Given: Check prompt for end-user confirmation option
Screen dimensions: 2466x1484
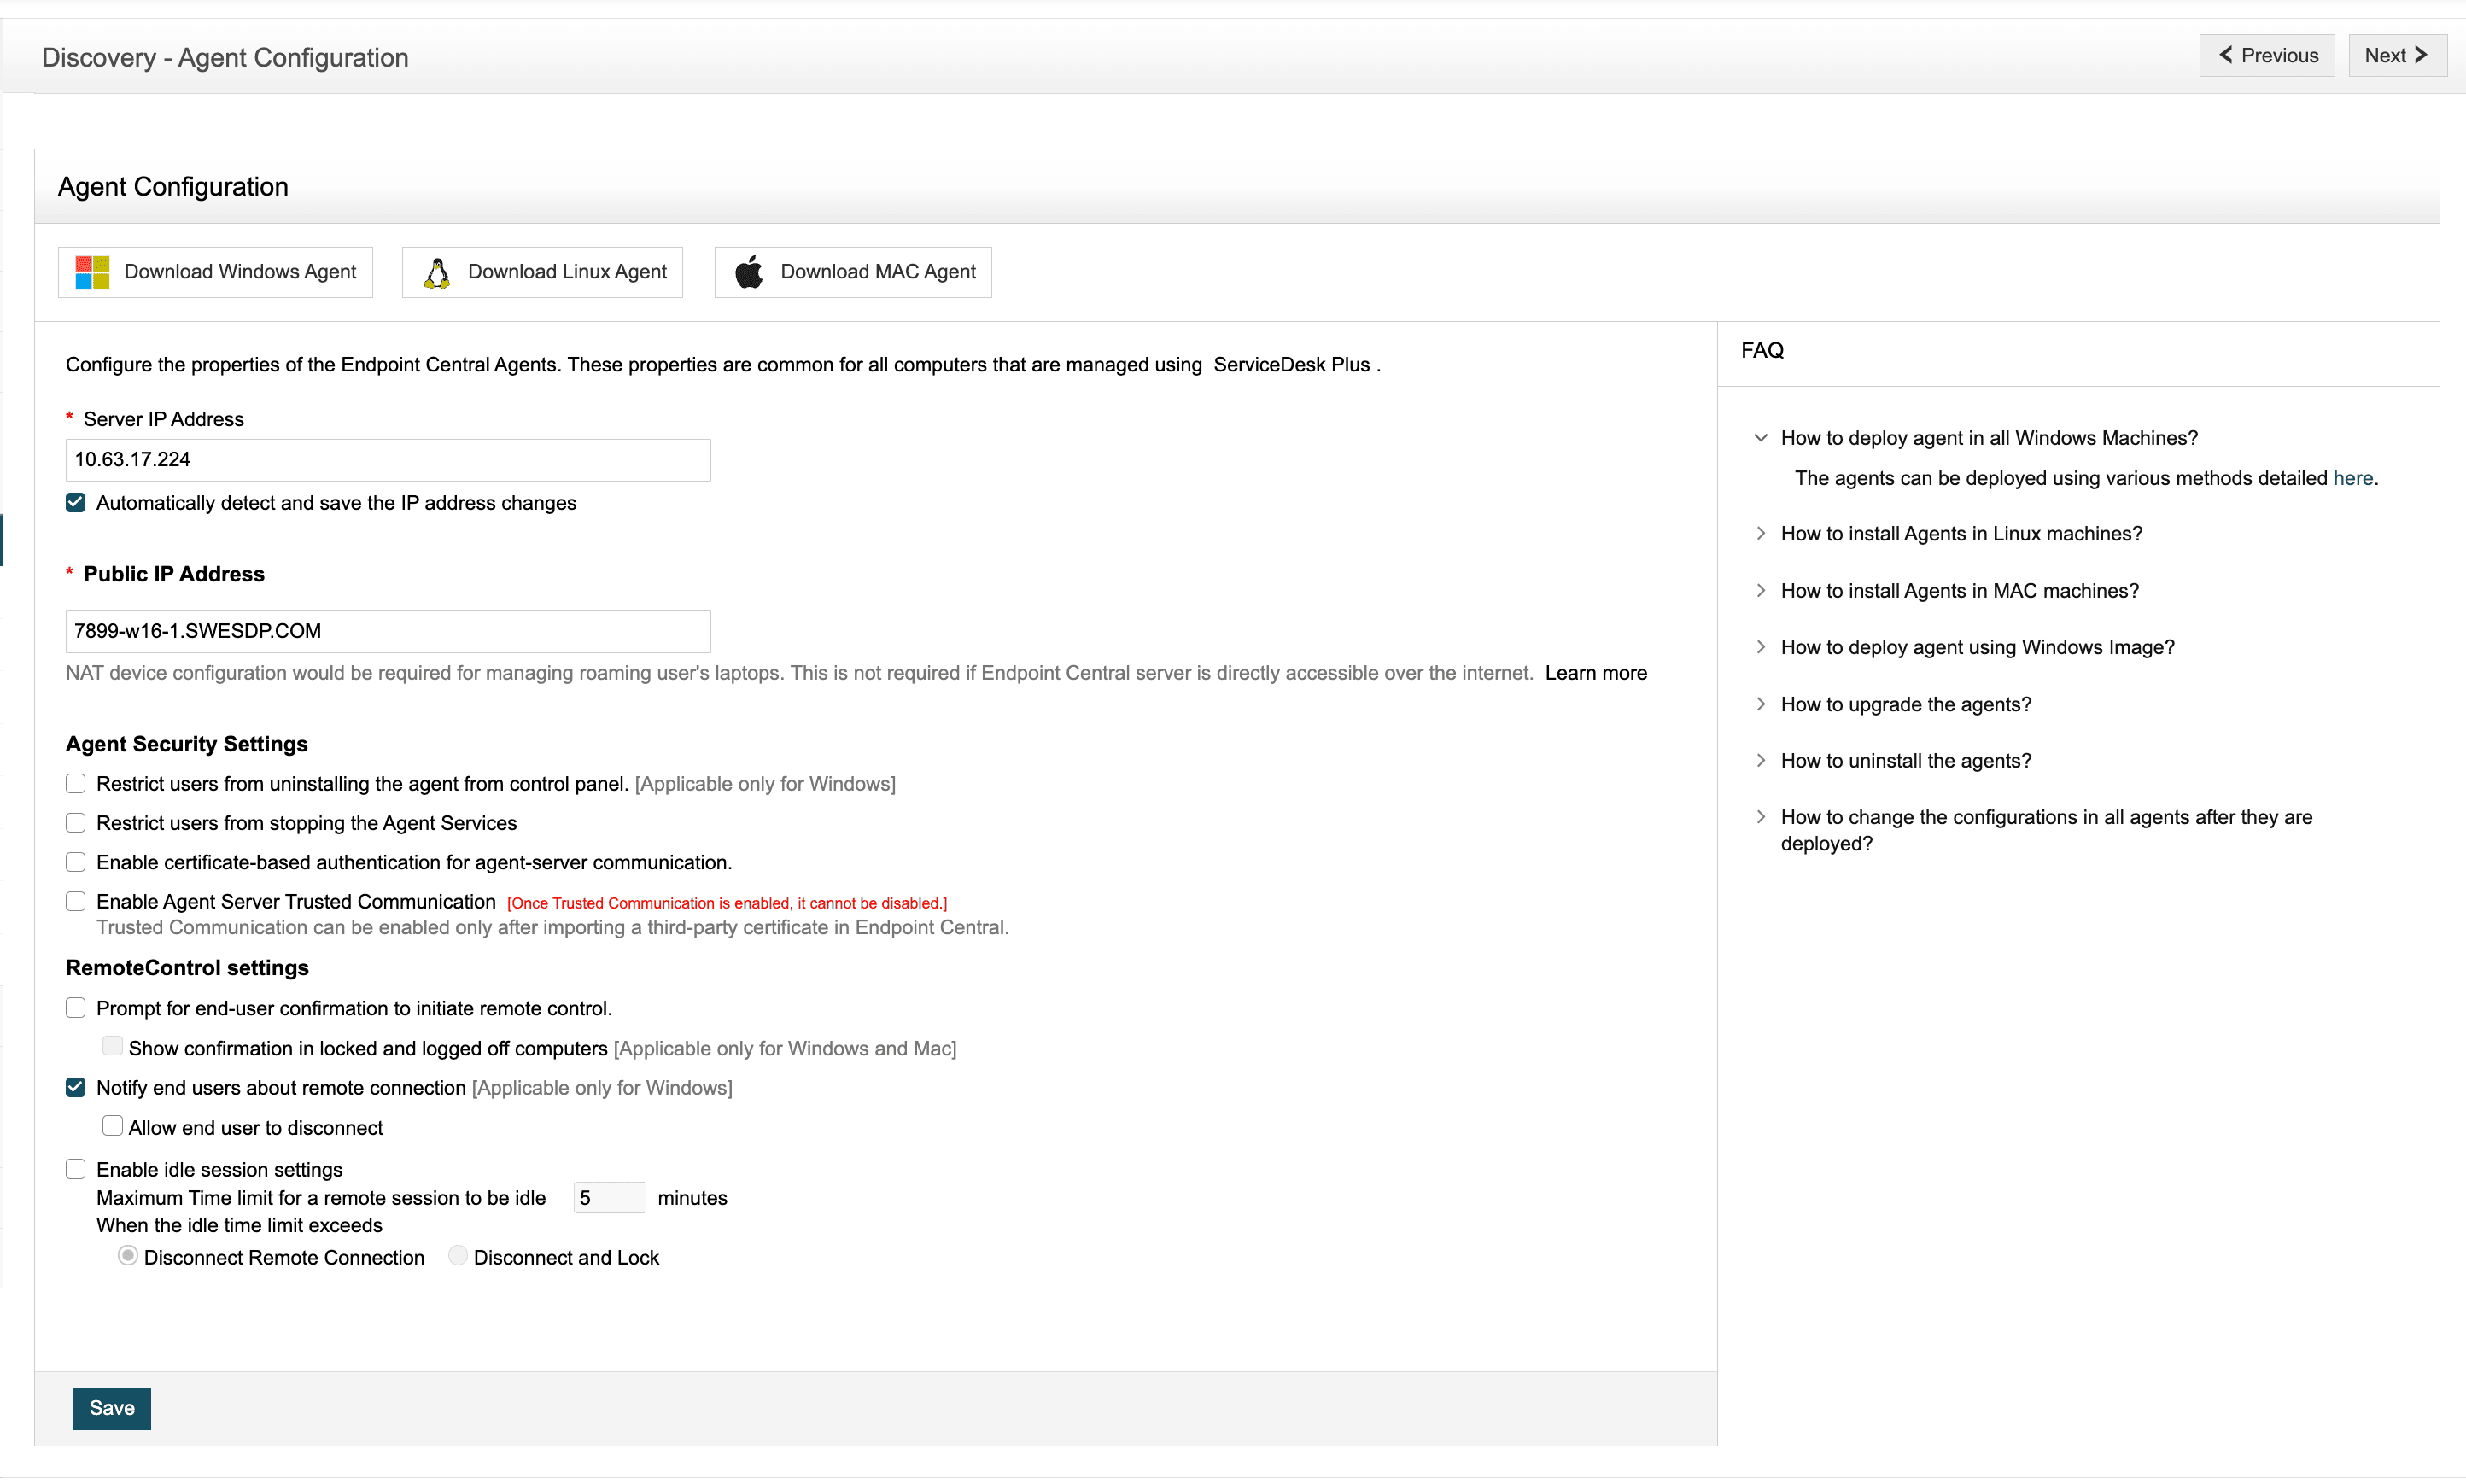Looking at the screenshot, I should coord(75,1007).
